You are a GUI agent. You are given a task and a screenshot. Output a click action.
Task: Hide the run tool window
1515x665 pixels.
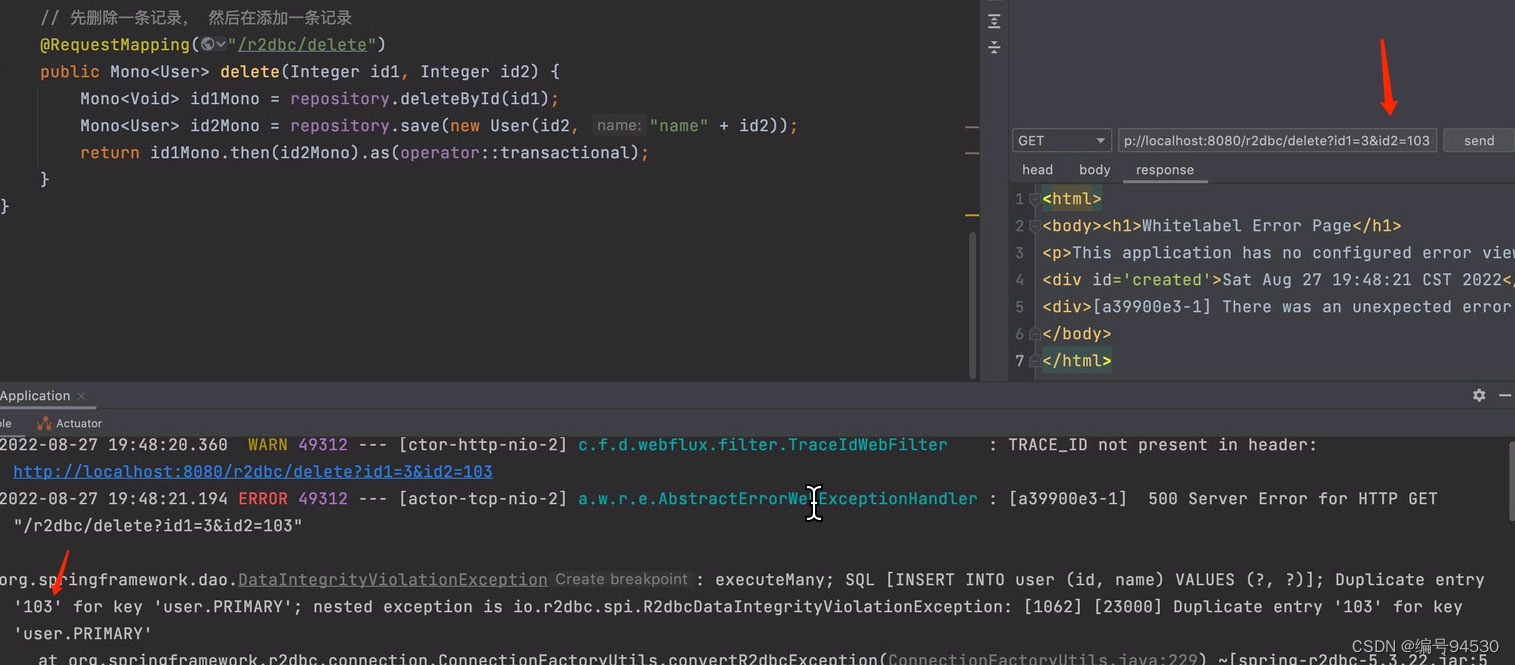click(1505, 395)
